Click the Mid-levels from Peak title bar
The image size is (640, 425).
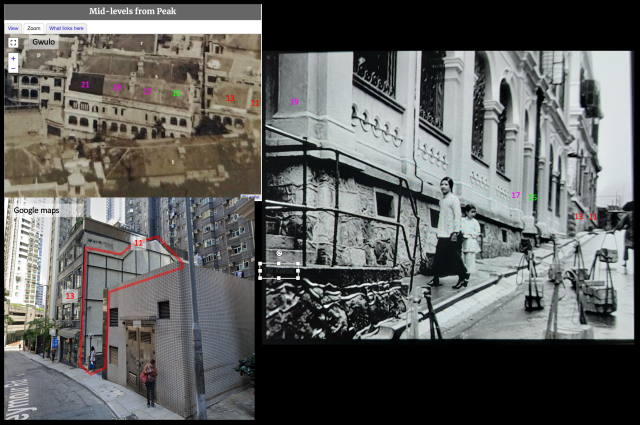(x=133, y=11)
